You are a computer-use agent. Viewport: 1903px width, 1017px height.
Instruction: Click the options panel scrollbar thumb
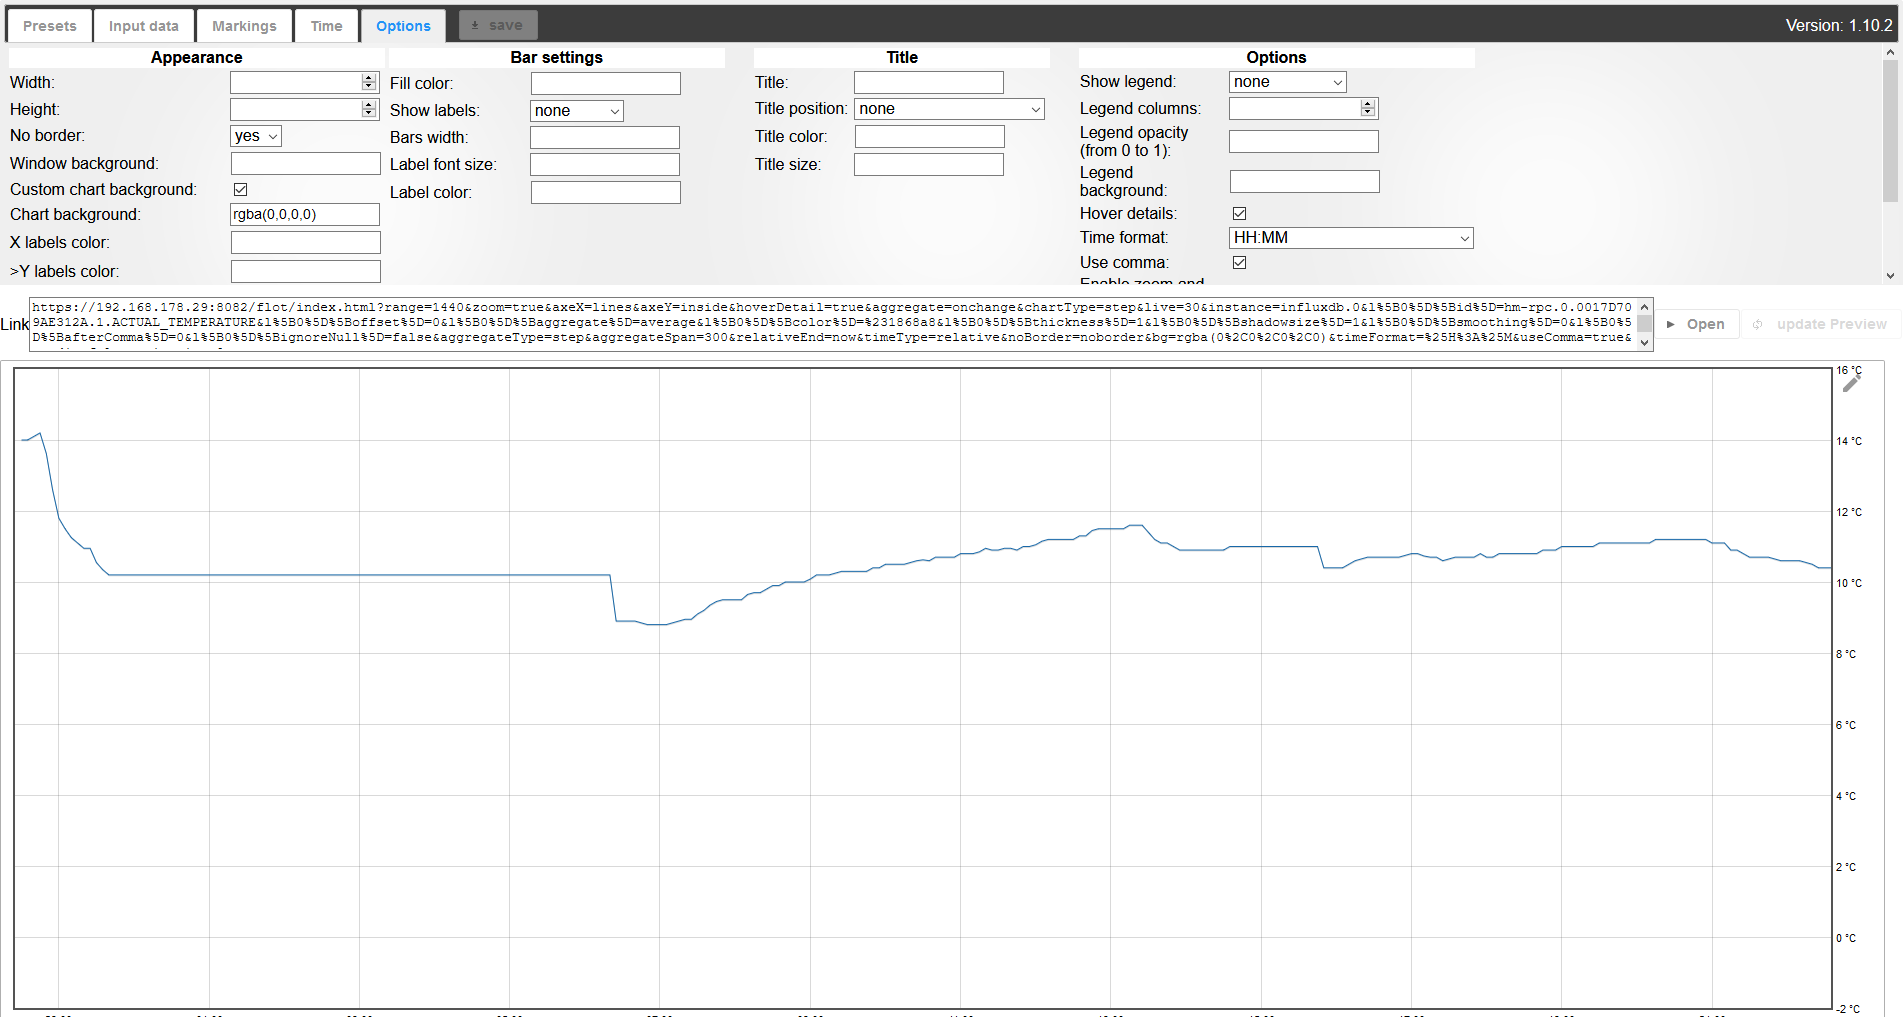point(1890,130)
